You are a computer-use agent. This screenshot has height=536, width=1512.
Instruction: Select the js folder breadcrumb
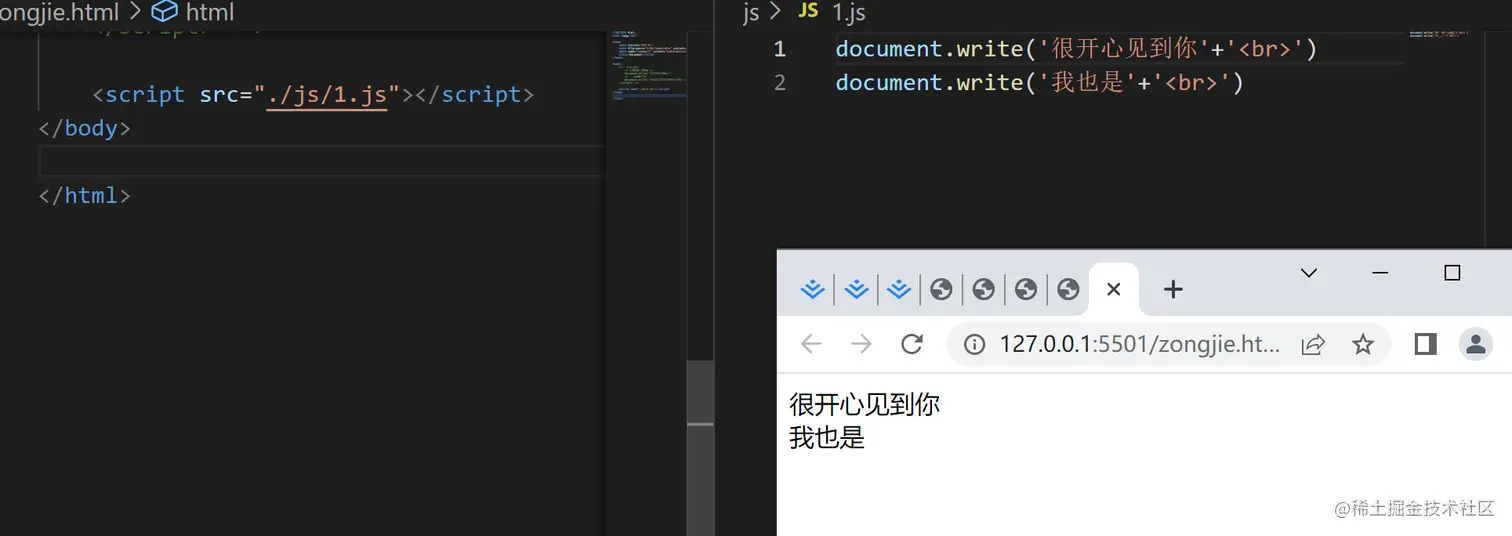pos(751,12)
